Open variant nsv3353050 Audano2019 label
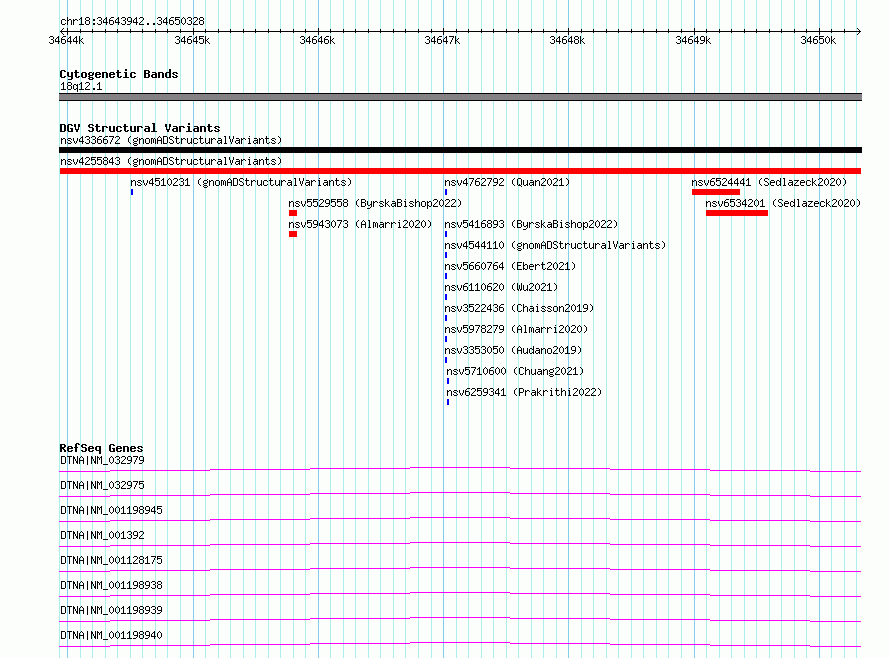 click(x=513, y=350)
